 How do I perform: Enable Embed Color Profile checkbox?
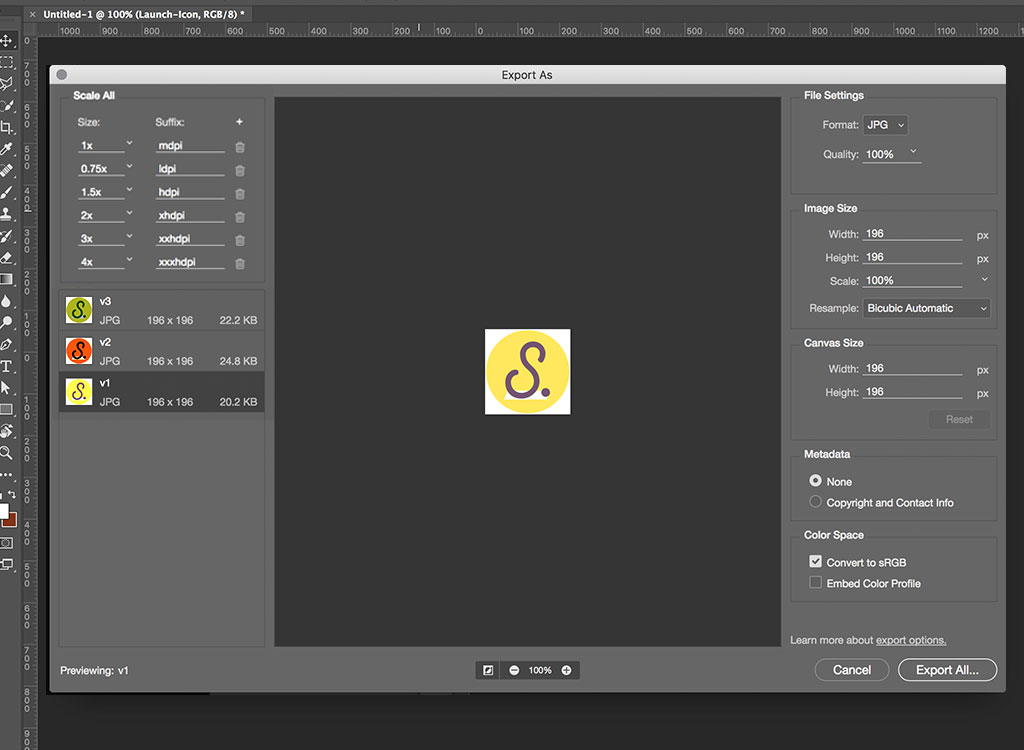point(816,583)
